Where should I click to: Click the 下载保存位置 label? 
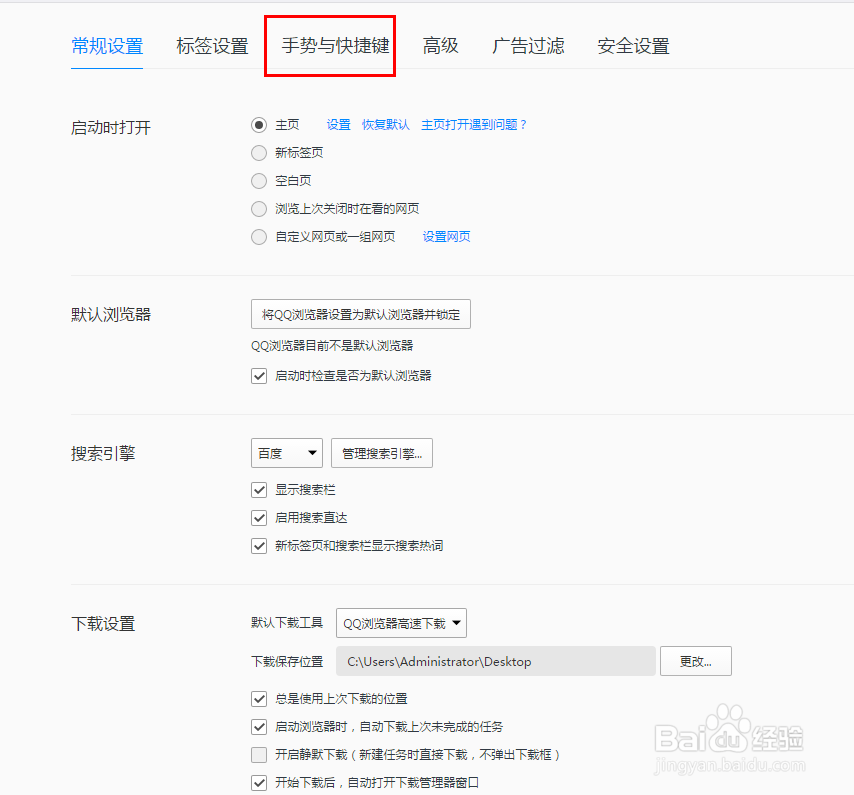coord(287,662)
